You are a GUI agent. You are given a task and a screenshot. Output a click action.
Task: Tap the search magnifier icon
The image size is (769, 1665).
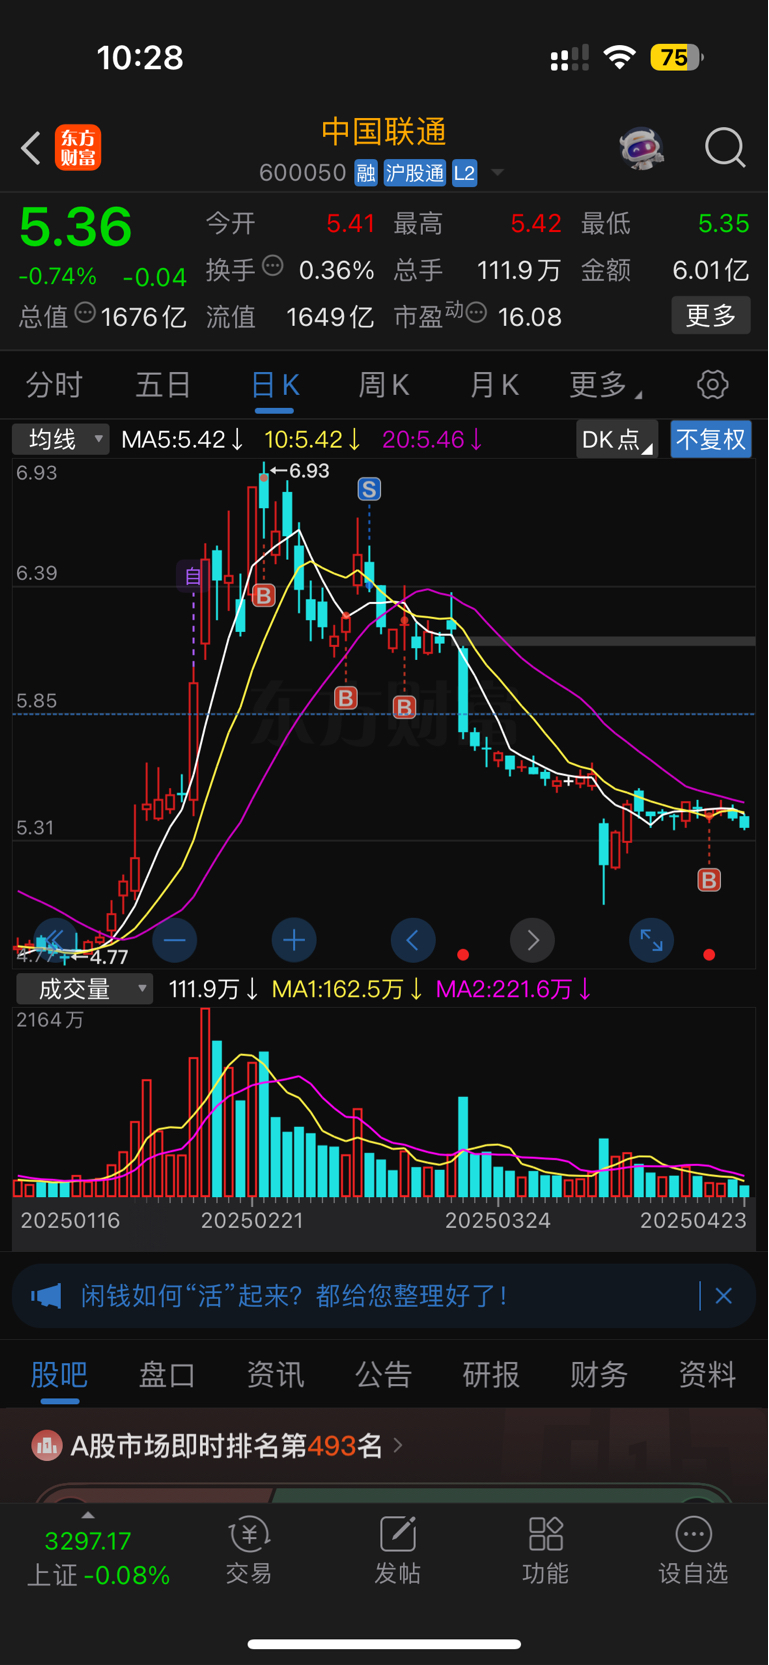click(x=725, y=148)
